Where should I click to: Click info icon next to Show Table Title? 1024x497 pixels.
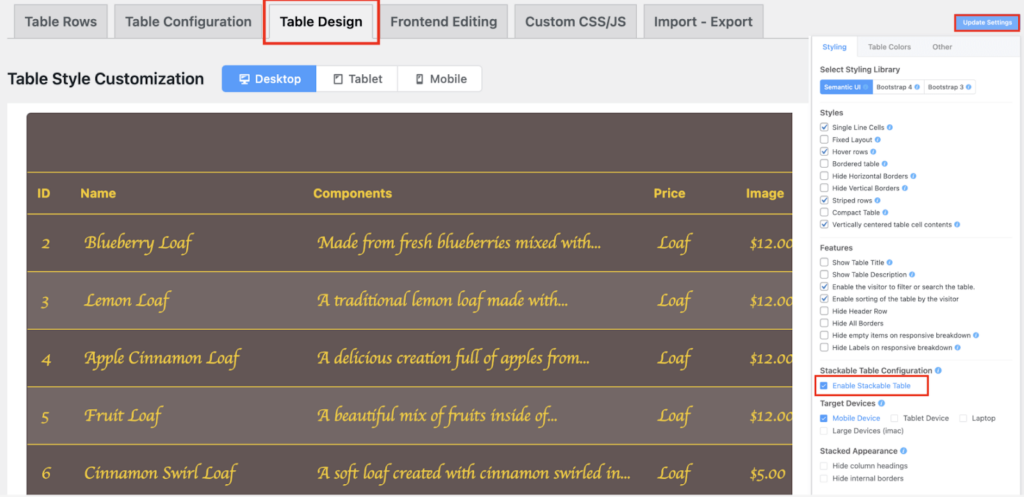point(889,263)
